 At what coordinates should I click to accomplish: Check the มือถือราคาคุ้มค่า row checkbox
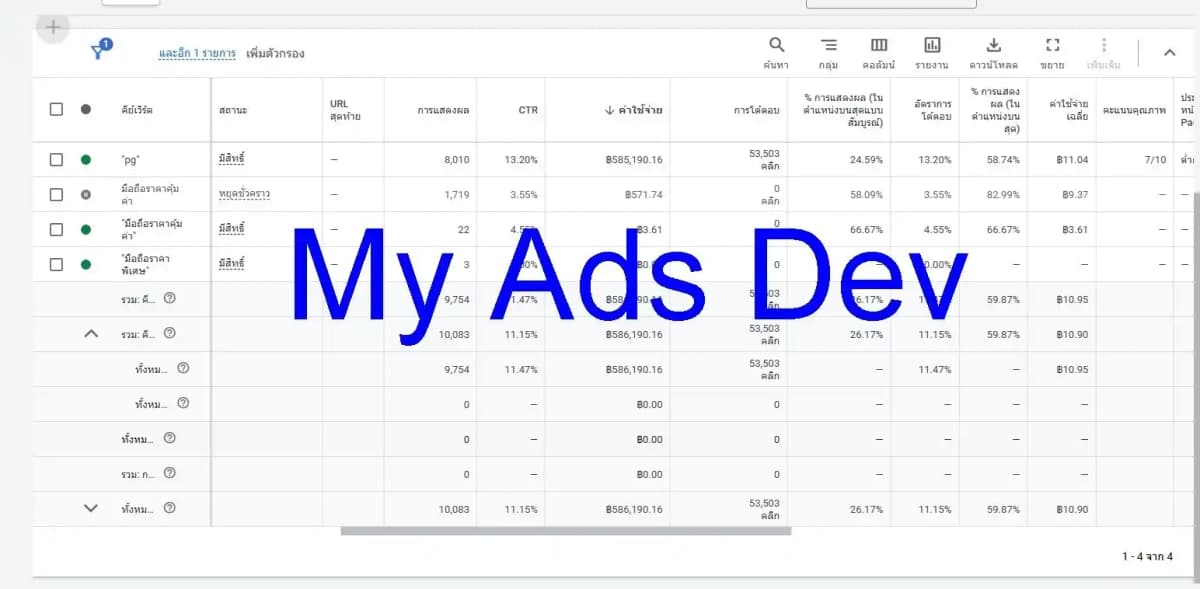pos(56,193)
